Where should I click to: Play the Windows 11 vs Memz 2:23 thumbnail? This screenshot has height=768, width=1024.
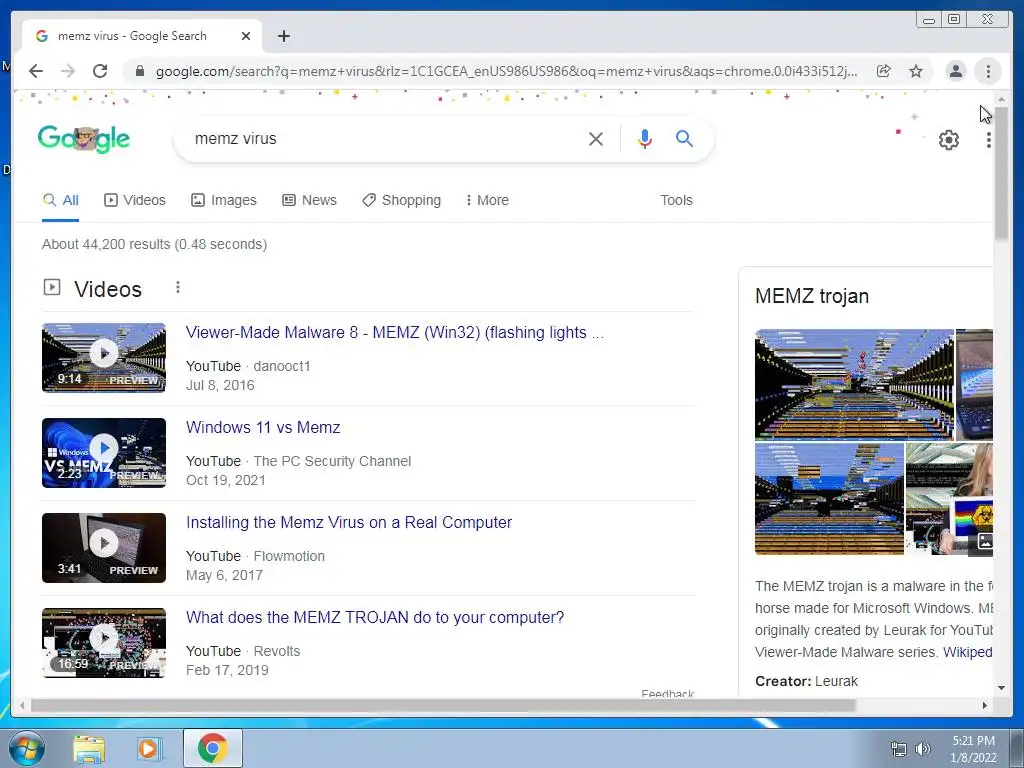104,453
